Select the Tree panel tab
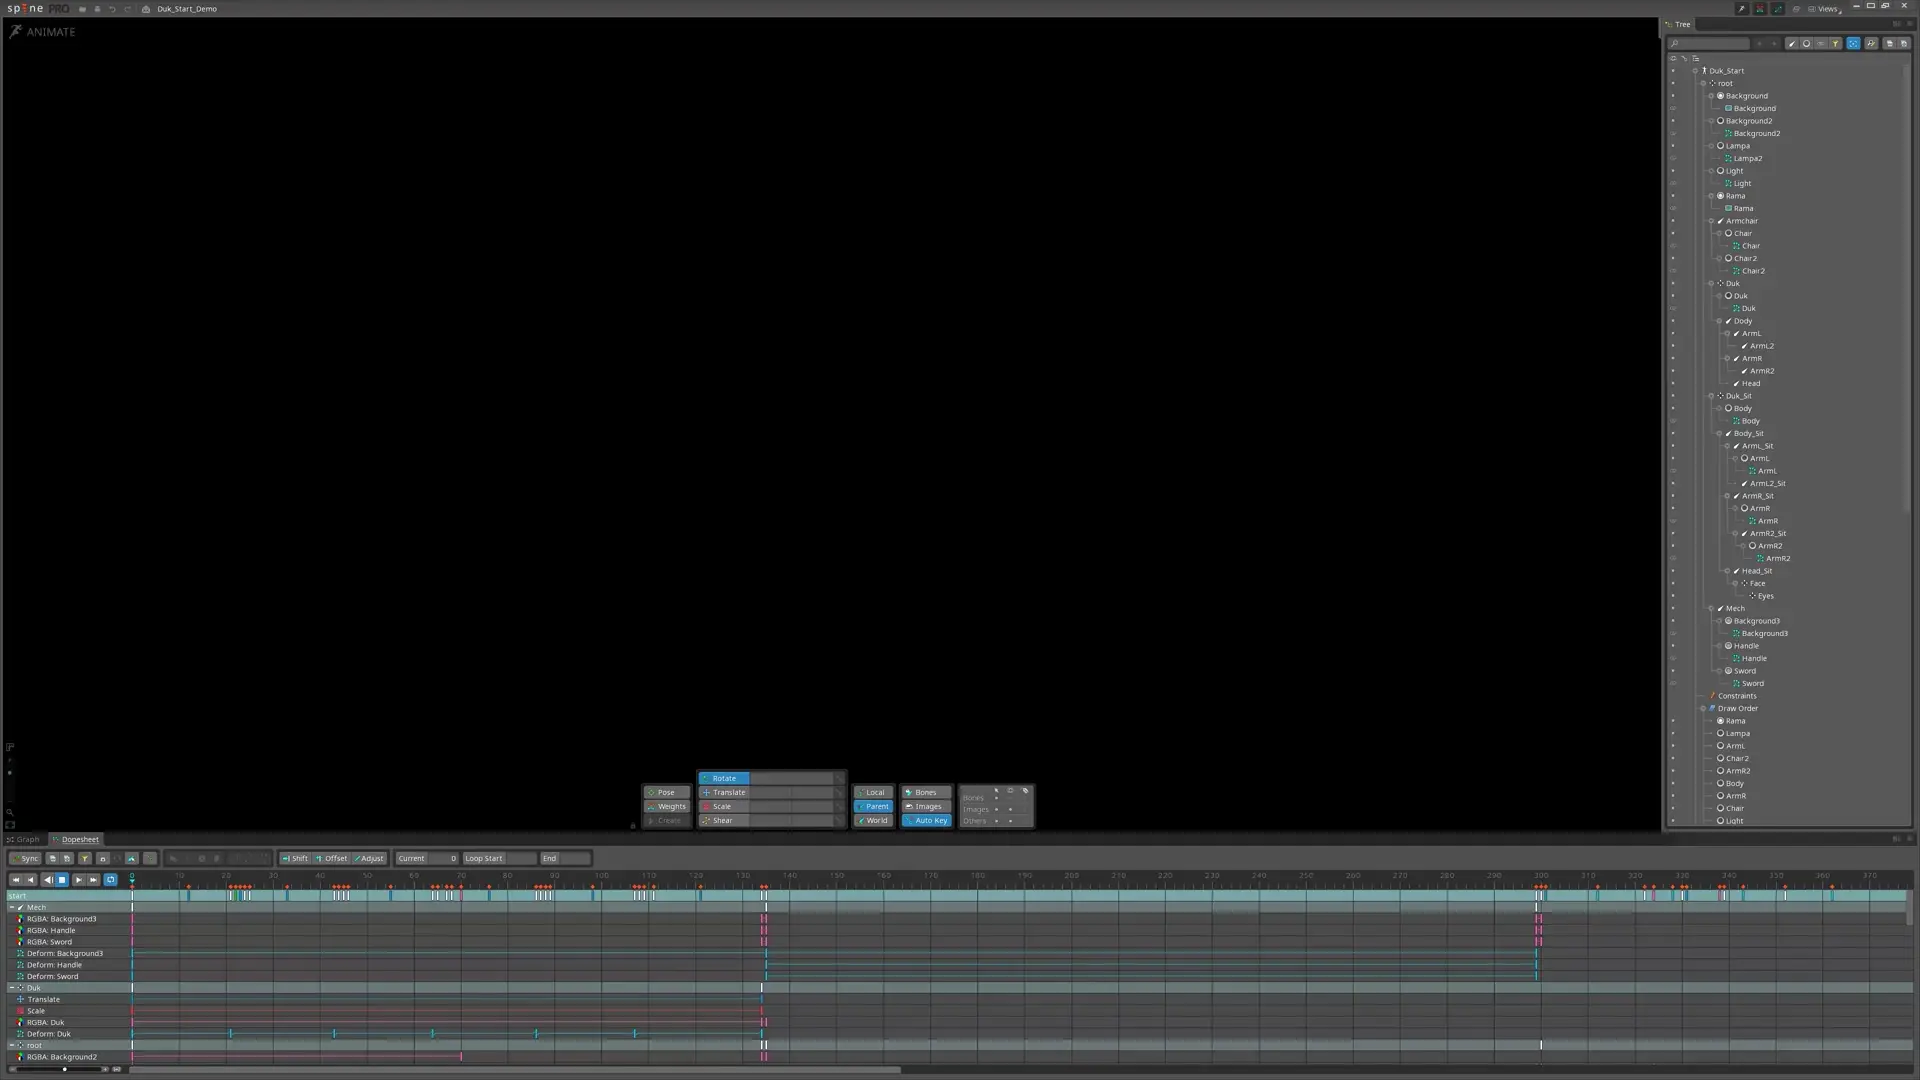Viewport: 1920px width, 1080px height. (x=1679, y=25)
